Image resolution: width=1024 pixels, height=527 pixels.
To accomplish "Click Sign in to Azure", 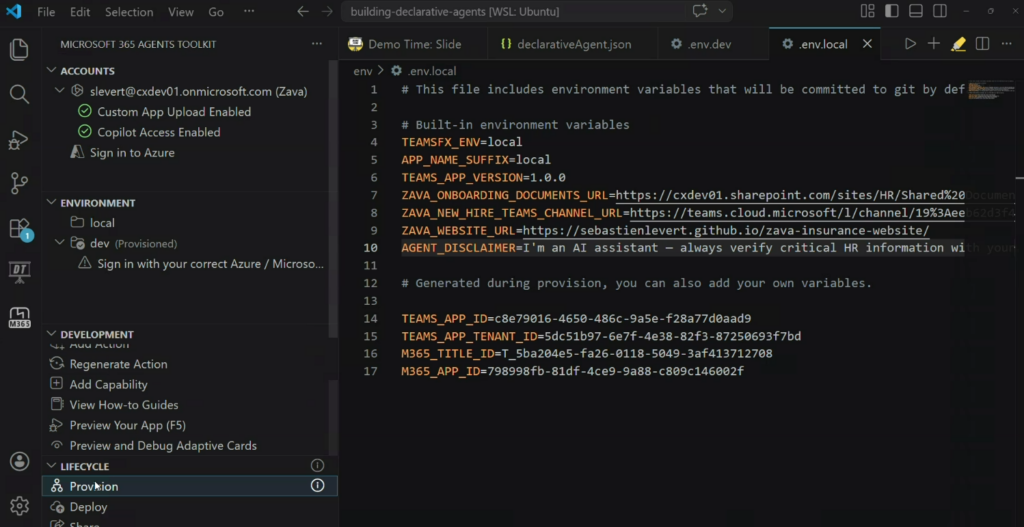I will point(132,153).
